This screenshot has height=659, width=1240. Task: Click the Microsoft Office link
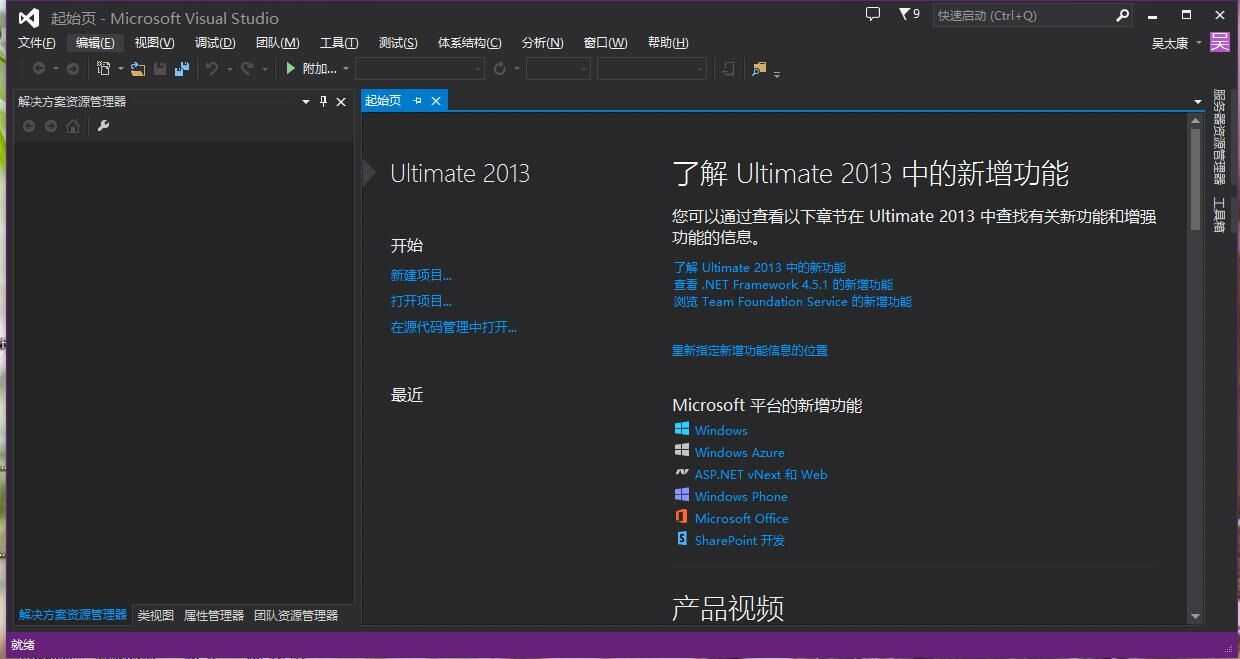pyautogui.click(x=741, y=519)
